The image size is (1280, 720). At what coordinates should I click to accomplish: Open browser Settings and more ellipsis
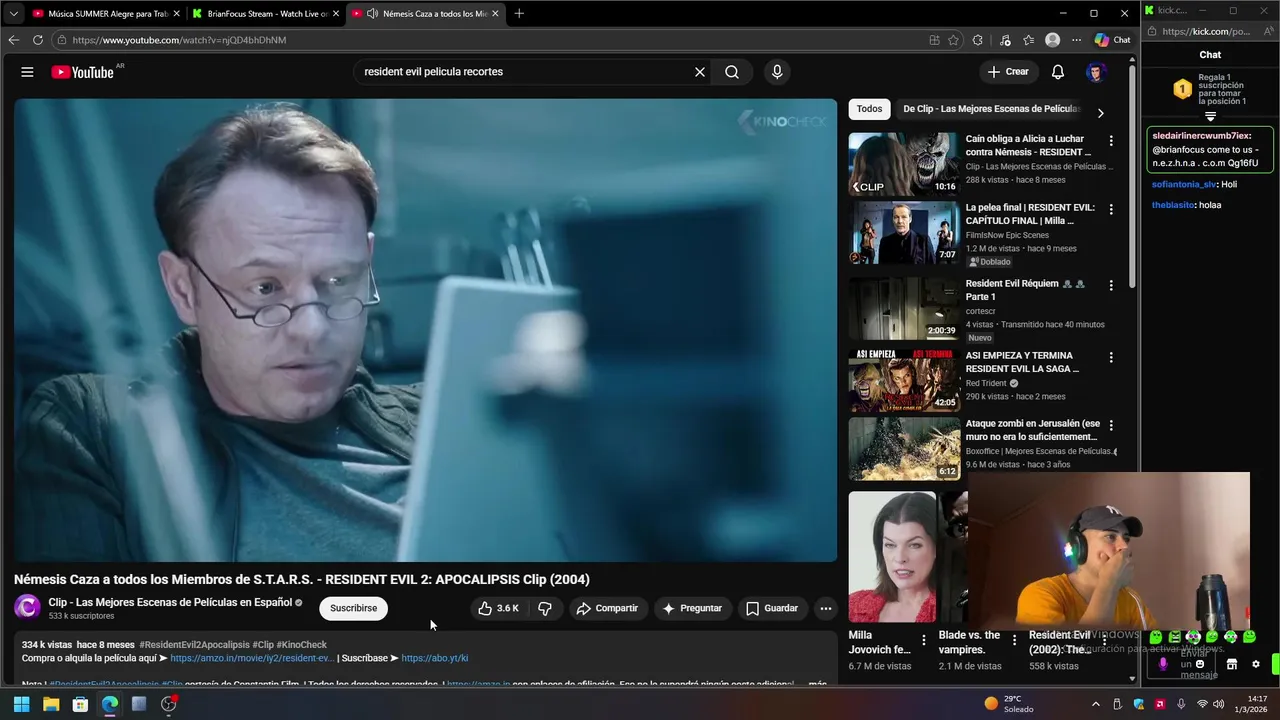coord(1077,40)
